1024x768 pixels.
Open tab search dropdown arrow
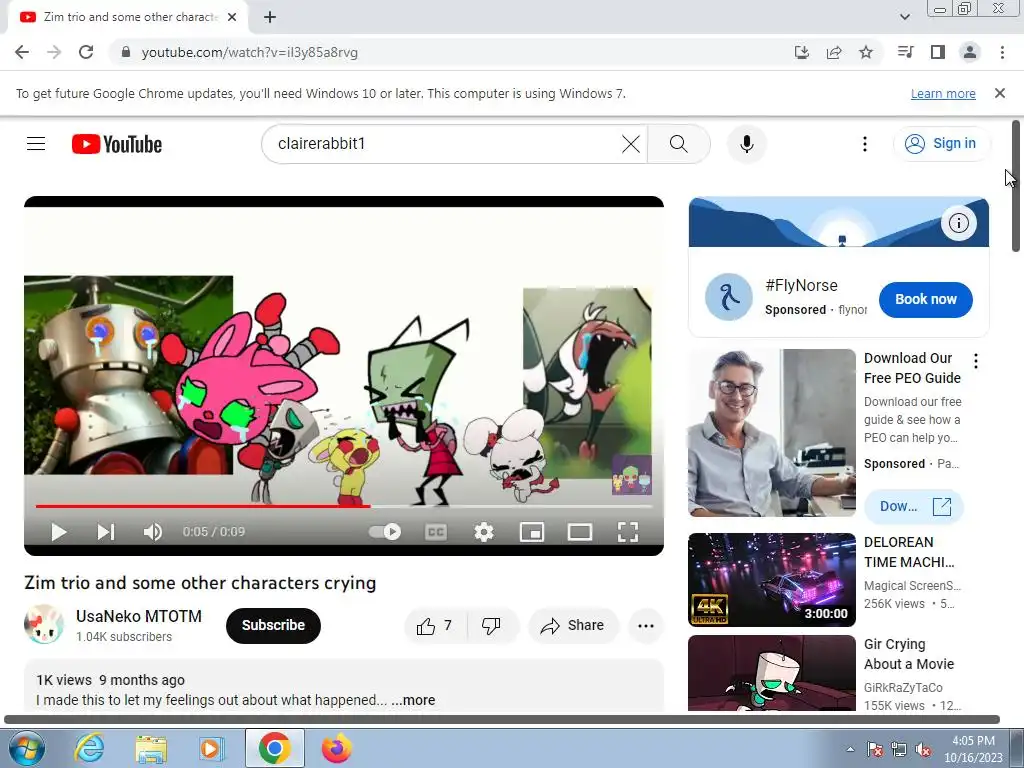coord(904,17)
